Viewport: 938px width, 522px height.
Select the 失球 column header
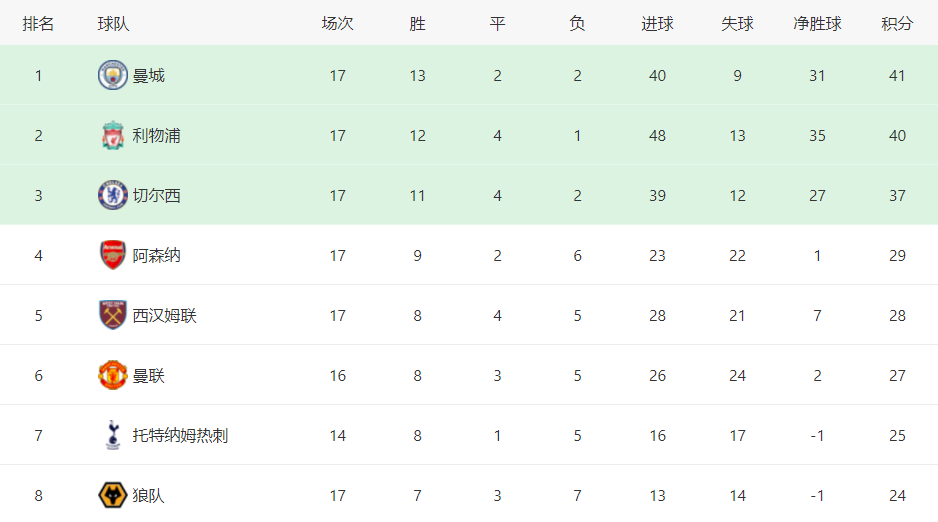pyautogui.click(x=737, y=24)
